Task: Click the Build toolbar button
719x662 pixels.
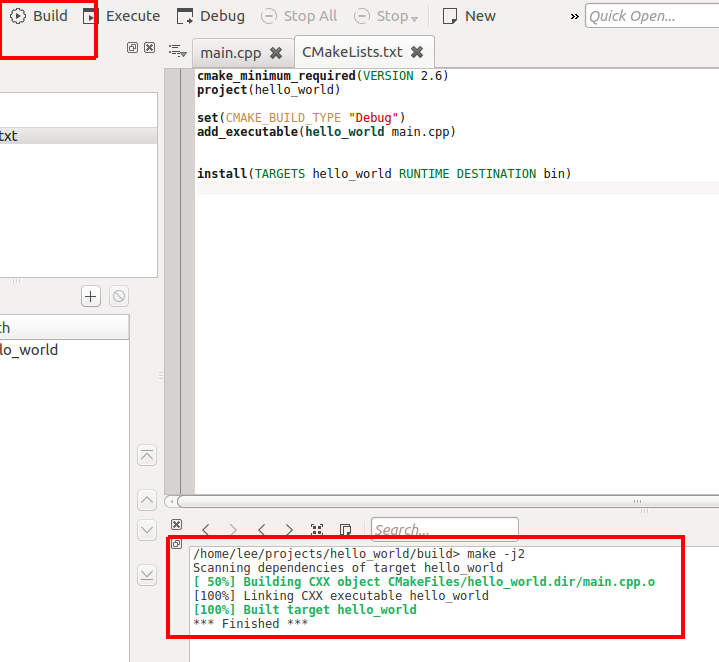Action: click(39, 16)
